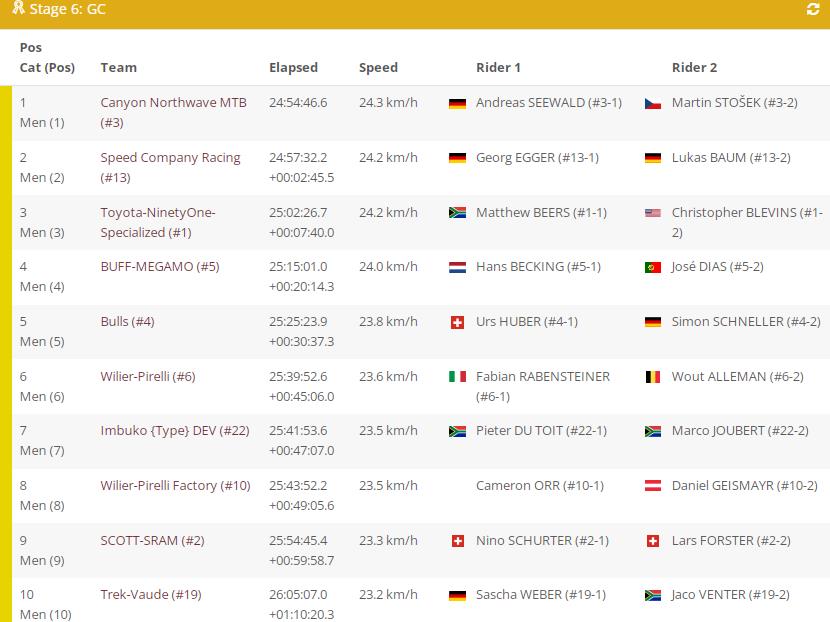Click the Dutch flag next to Hans BECKING

coord(458,267)
